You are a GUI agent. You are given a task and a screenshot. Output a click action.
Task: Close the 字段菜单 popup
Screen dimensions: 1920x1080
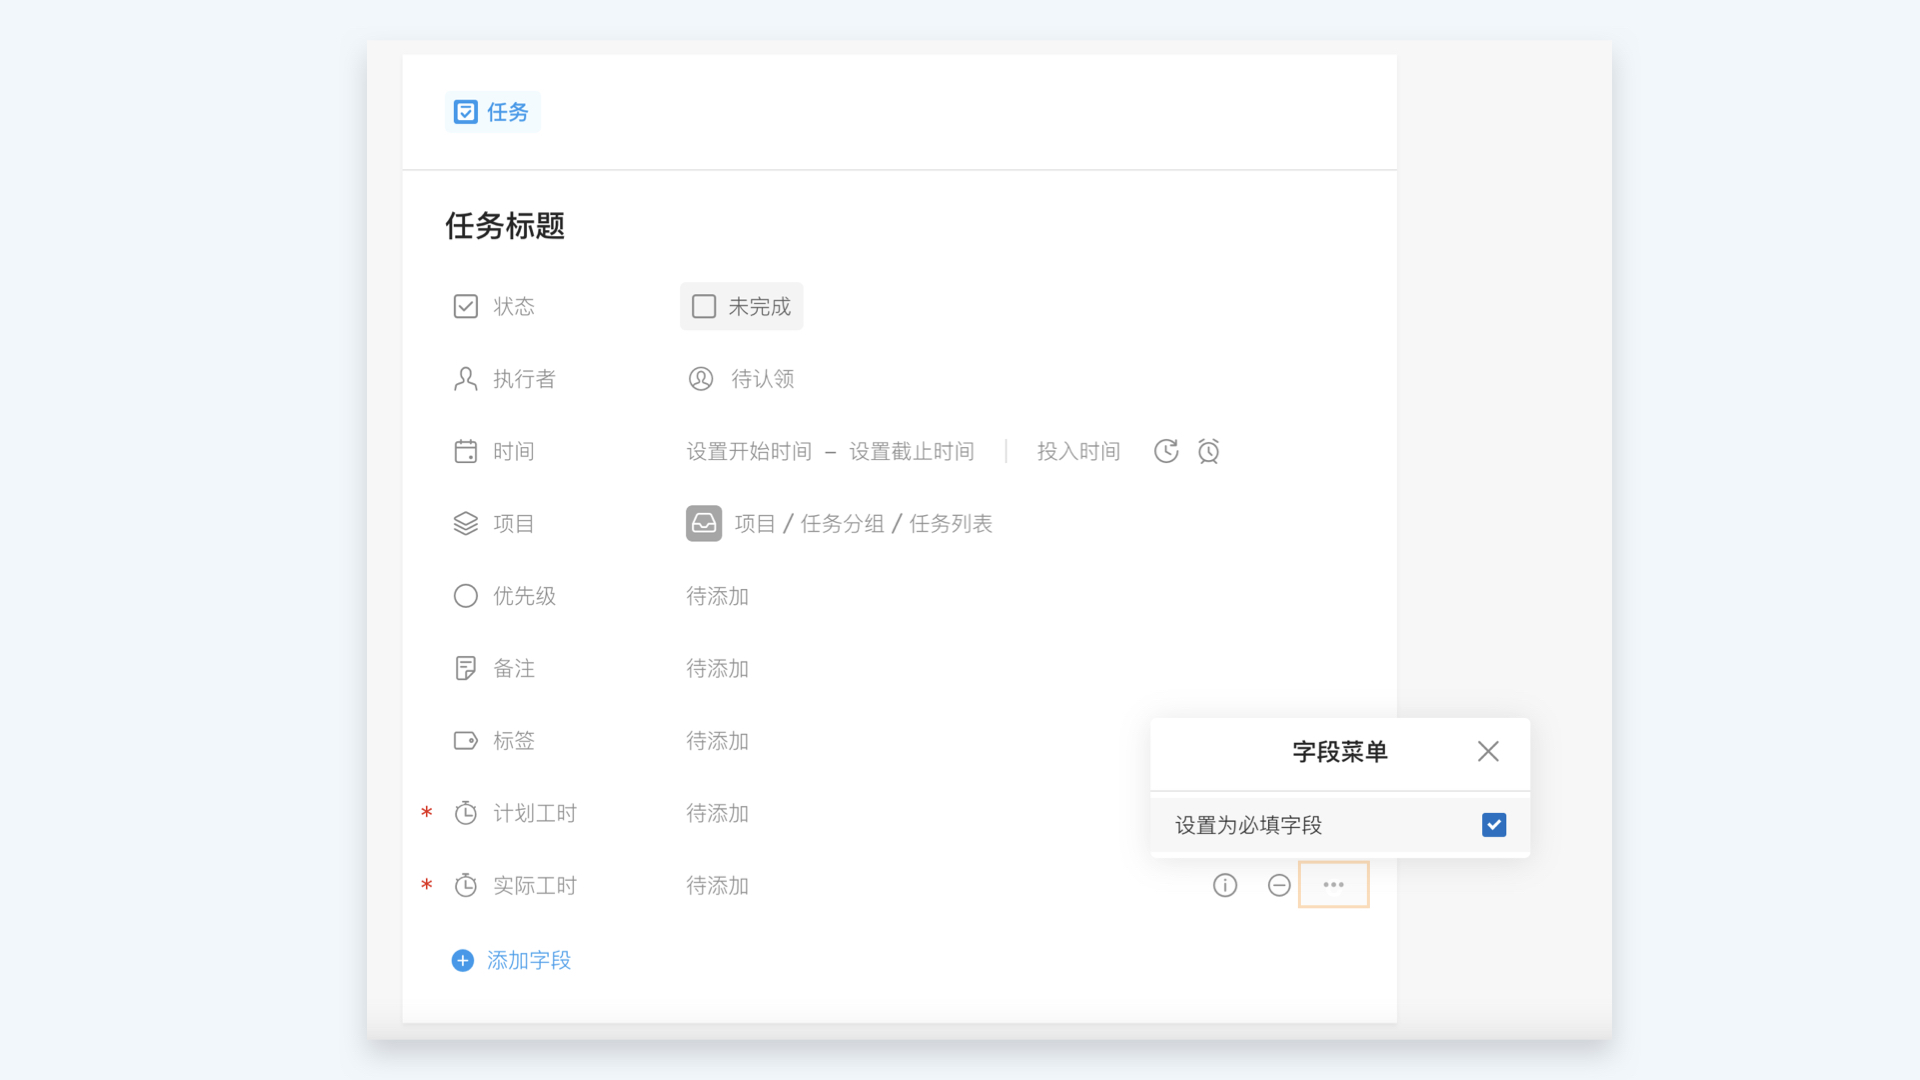(x=1488, y=751)
